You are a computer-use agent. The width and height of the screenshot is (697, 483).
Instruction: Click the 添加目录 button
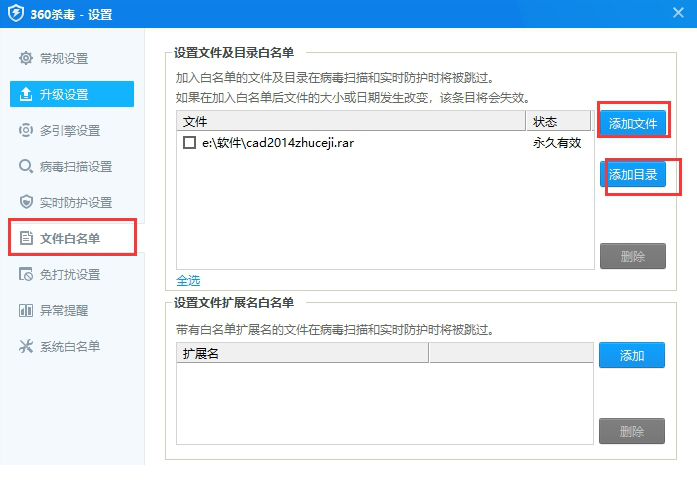click(633, 174)
